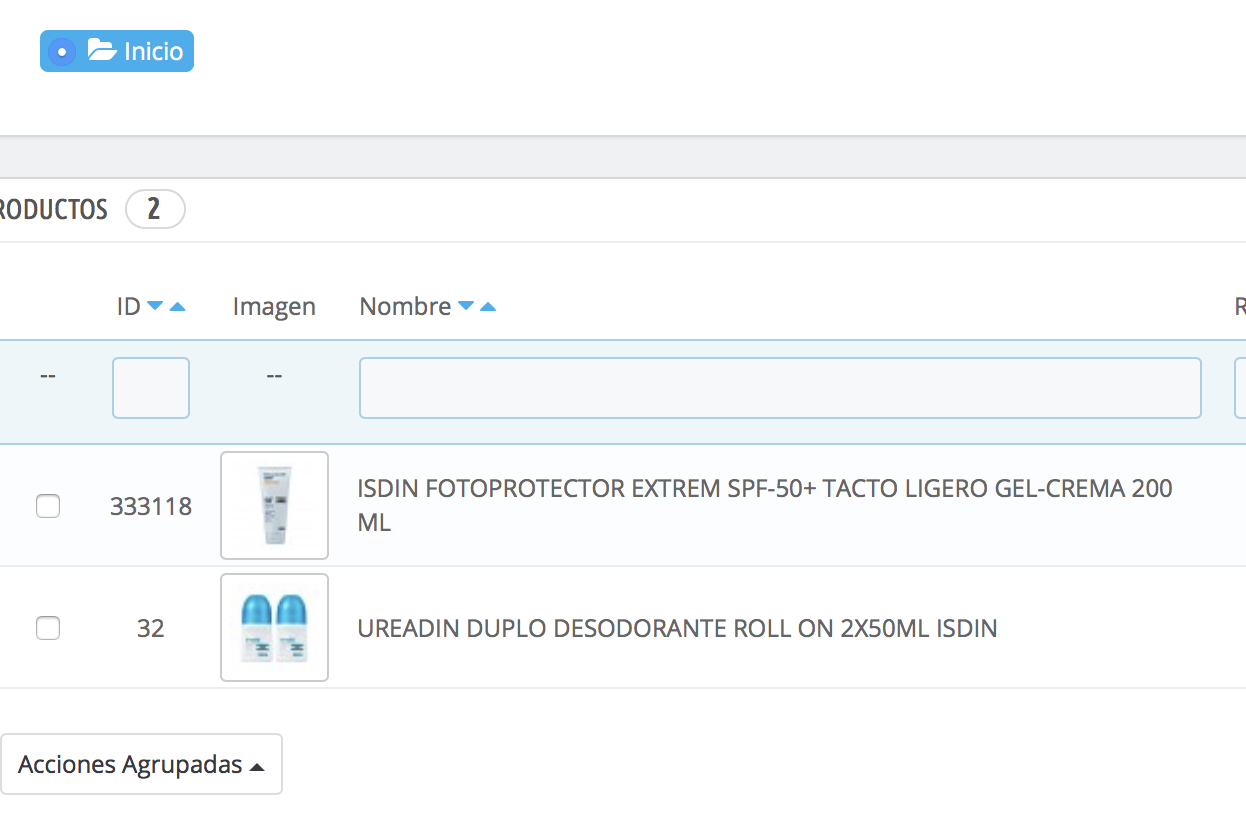Click the Nombre filter input field
The height and width of the screenshot is (830, 1246).
[780, 388]
